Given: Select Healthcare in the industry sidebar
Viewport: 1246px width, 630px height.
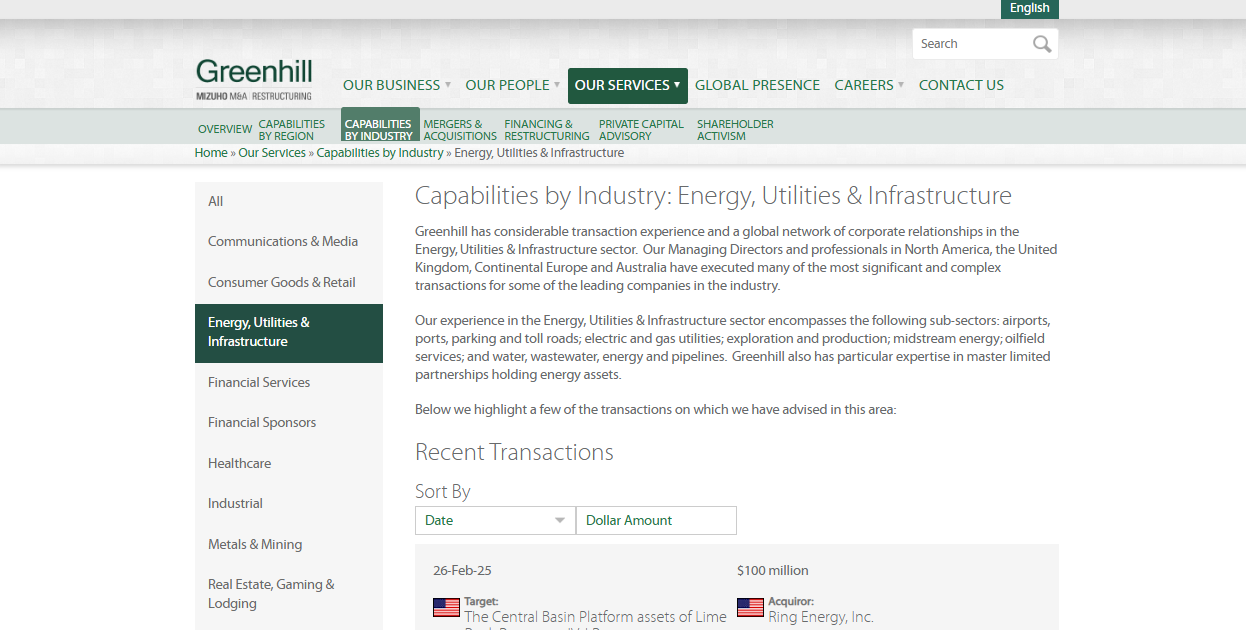Looking at the screenshot, I should pos(240,463).
